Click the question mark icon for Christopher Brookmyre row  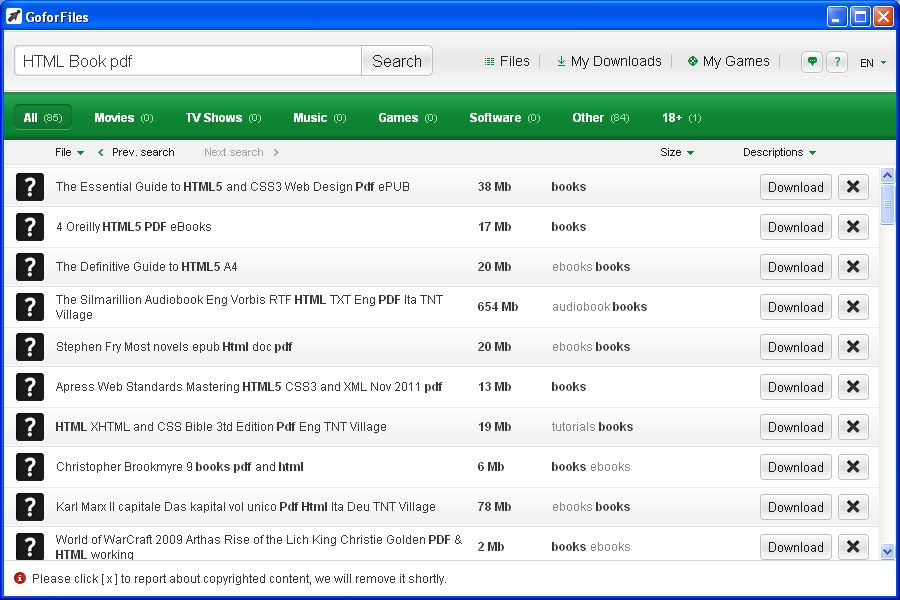30,467
